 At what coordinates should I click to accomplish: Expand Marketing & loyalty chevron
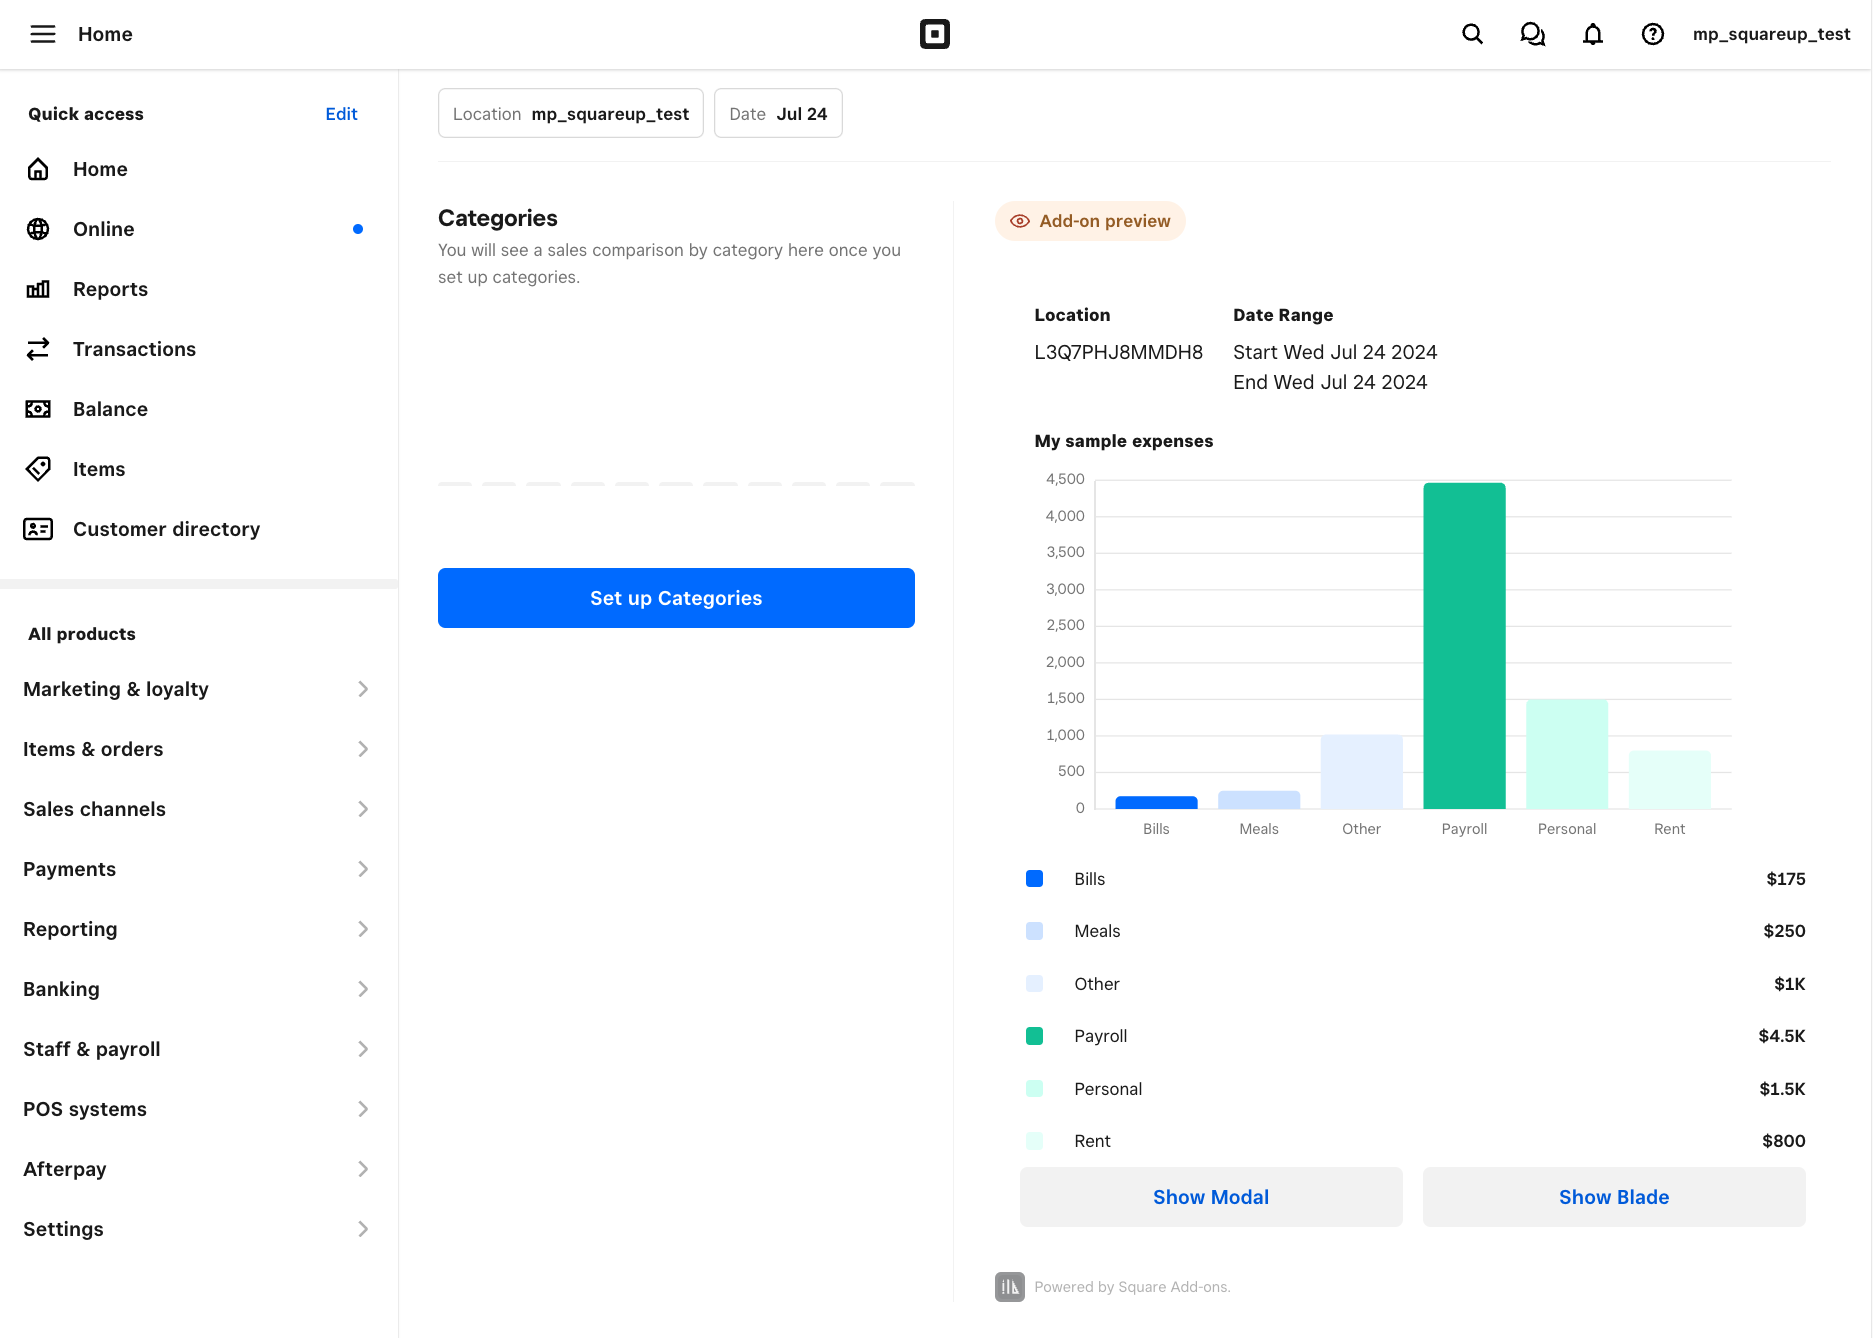tap(363, 689)
